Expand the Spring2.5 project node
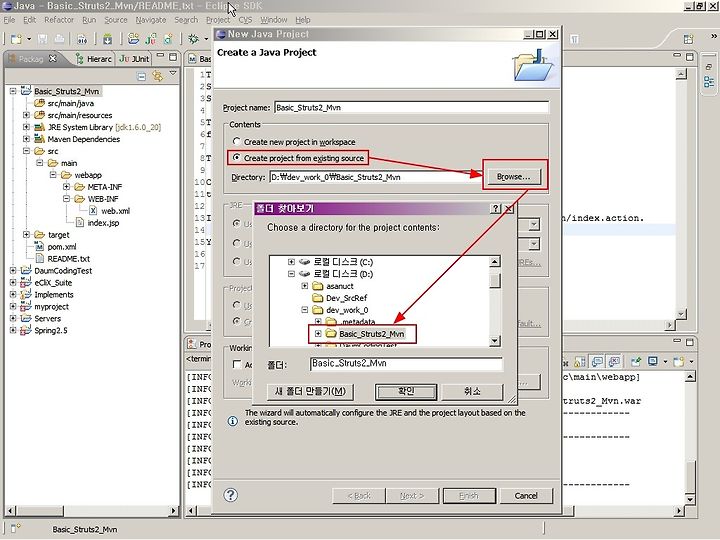Image resolution: width=720 pixels, height=540 pixels. pyautogui.click(x=13, y=330)
